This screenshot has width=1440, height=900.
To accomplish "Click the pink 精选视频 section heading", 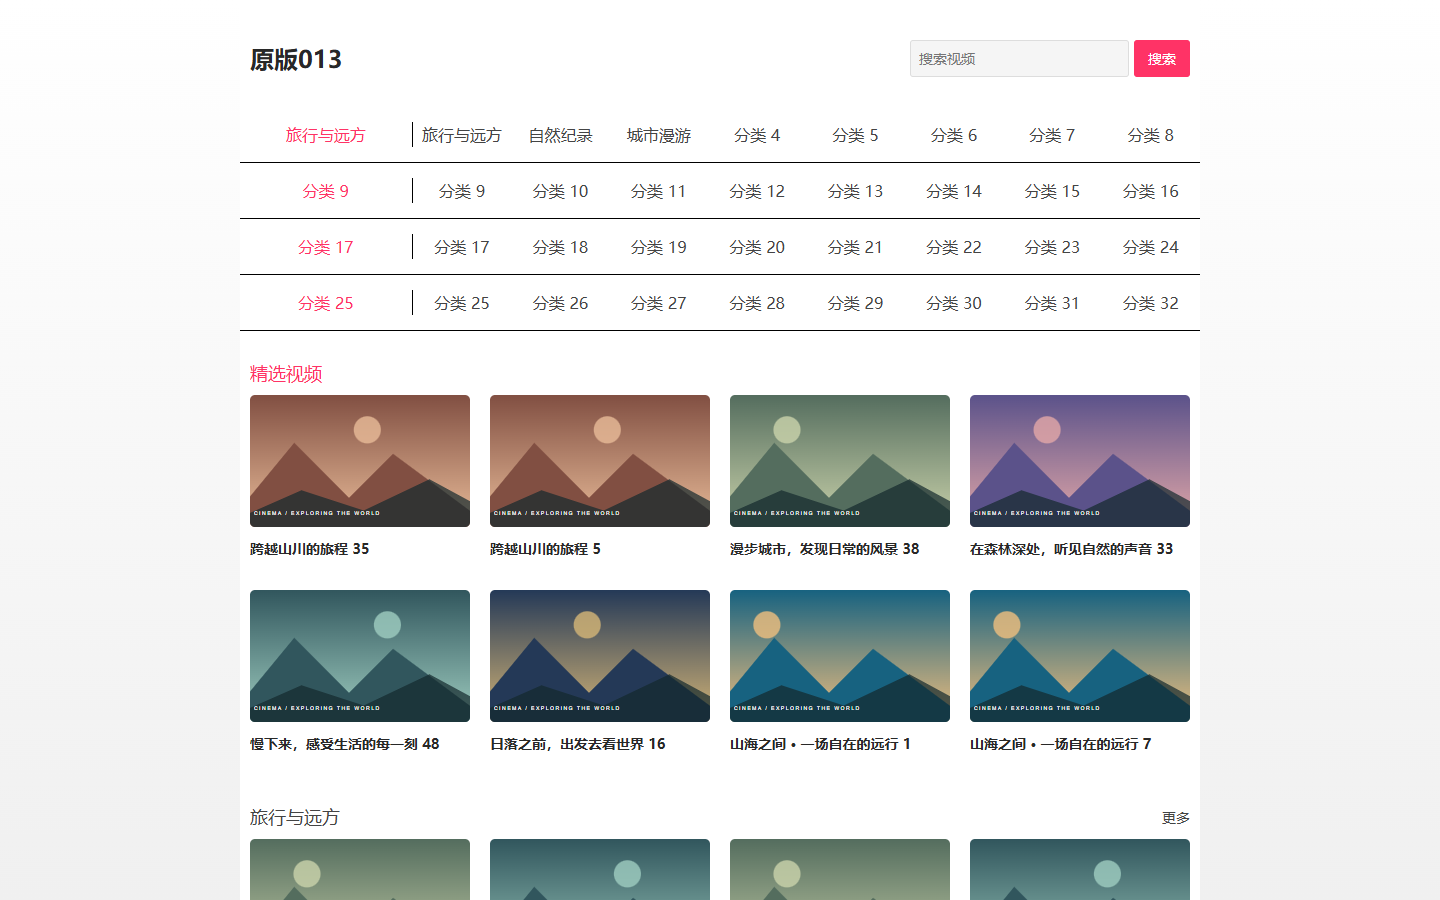I will [x=286, y=374].
